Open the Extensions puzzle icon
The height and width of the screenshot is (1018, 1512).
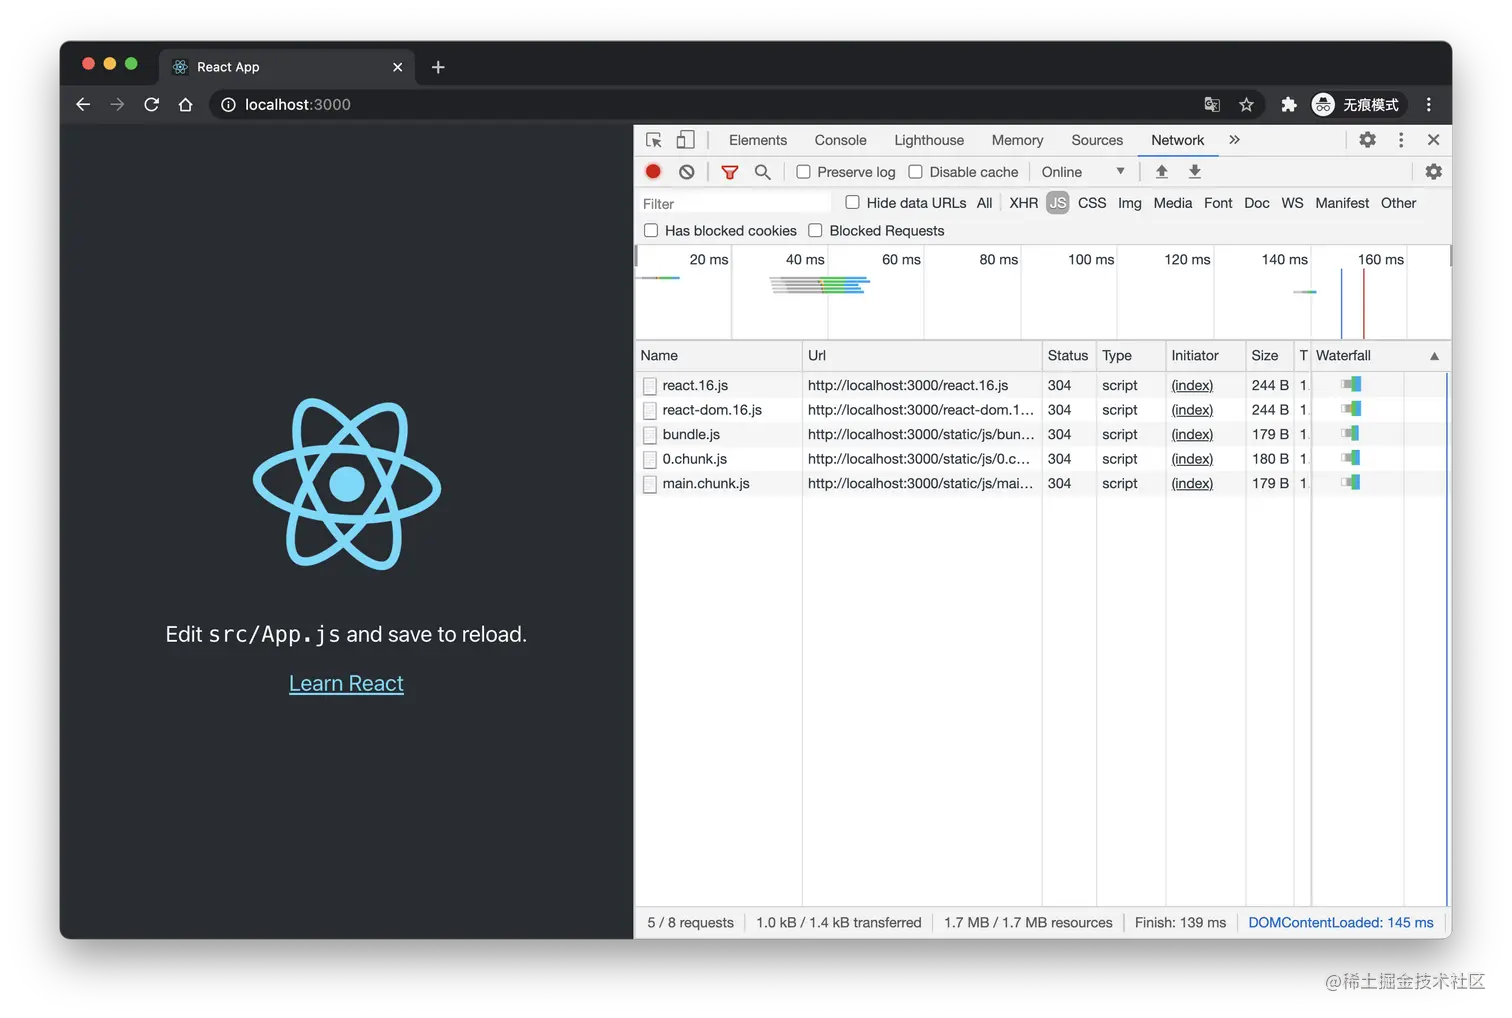1288,104
